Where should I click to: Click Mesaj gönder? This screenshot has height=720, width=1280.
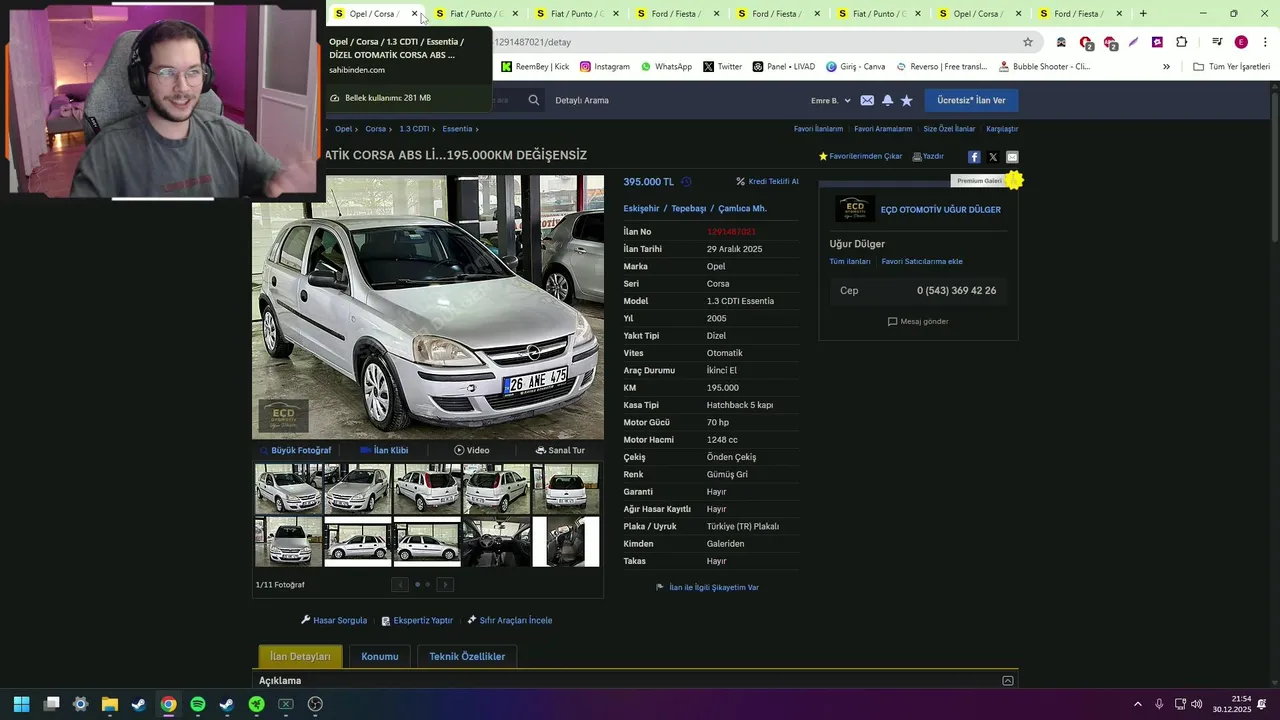point(918,322)
